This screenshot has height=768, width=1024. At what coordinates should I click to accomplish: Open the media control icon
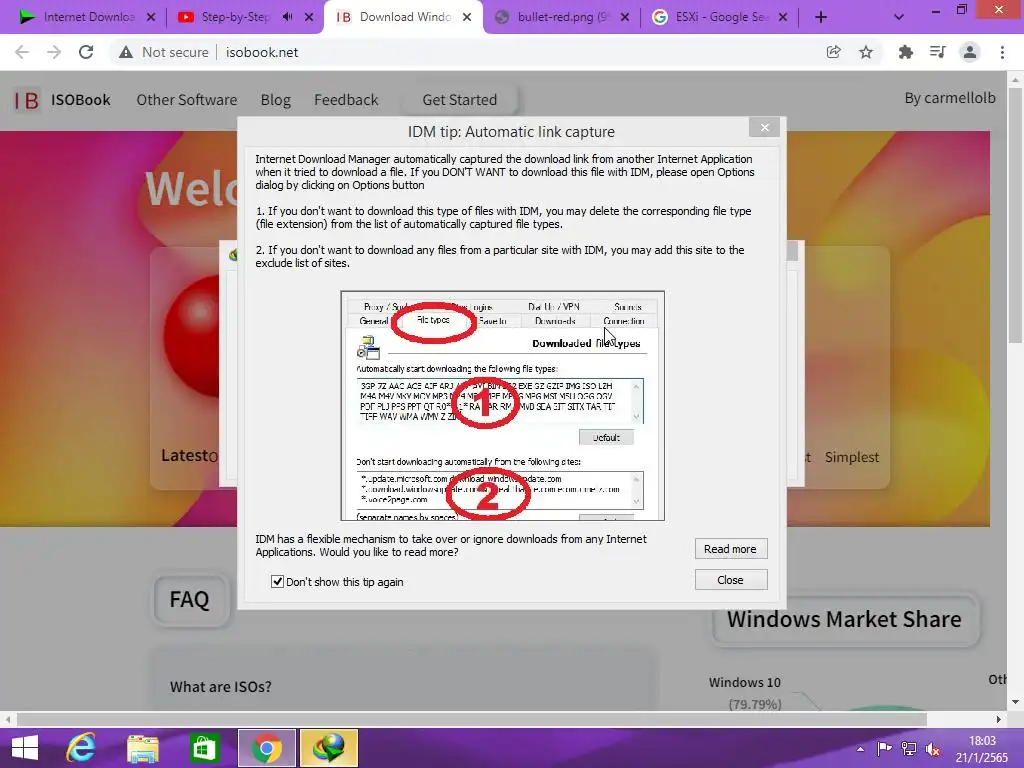(x=937, y=52)
